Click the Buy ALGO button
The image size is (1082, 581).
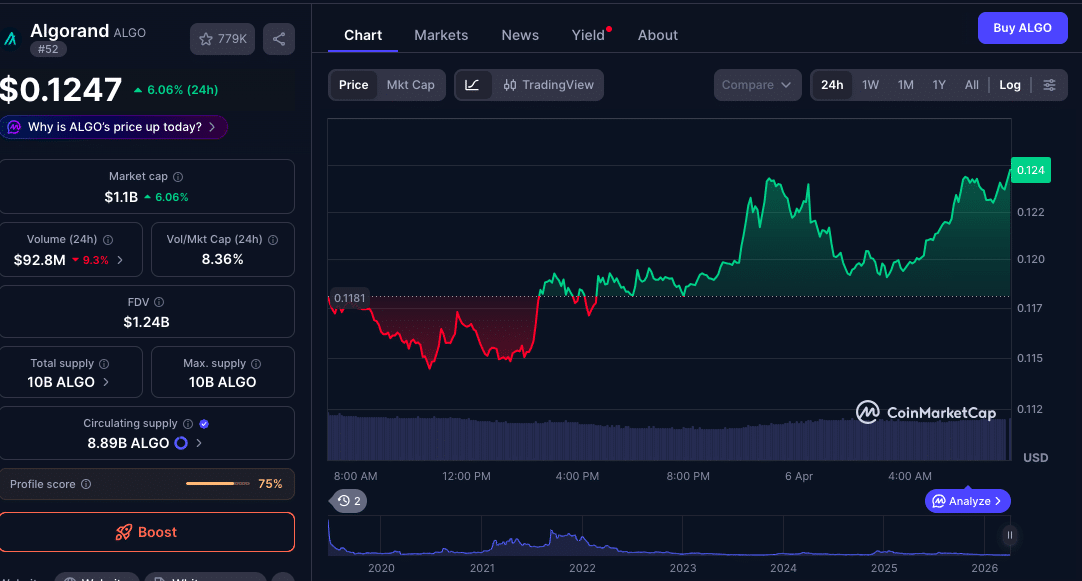[x=1022, y=28]
